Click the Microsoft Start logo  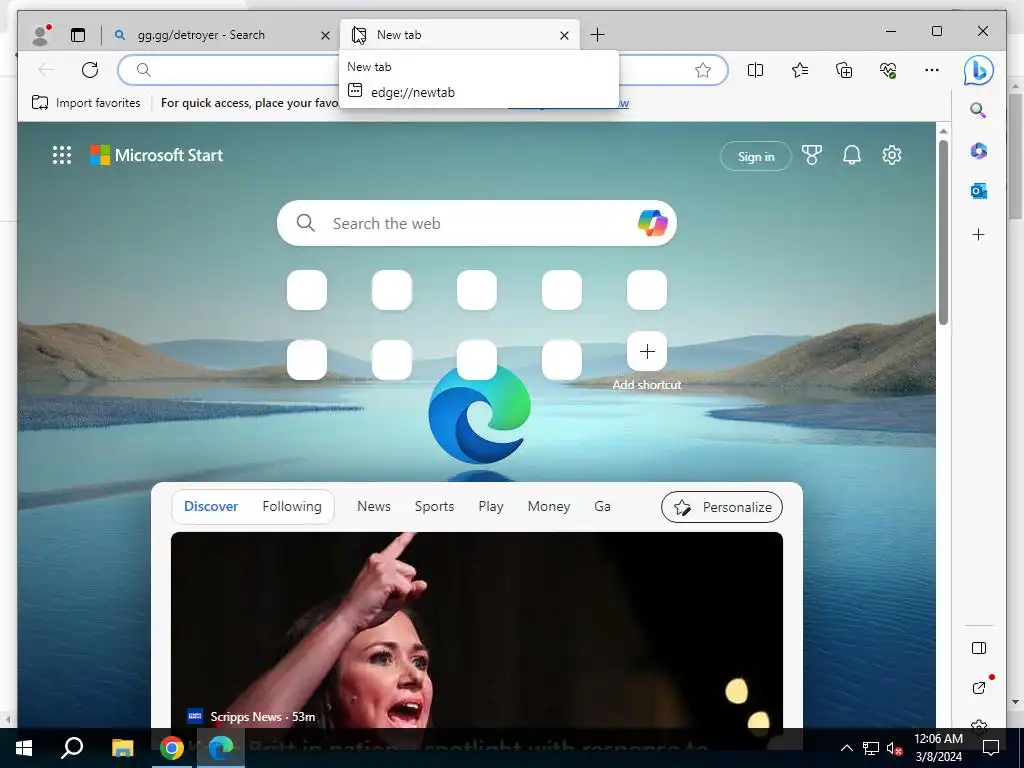click(x=157, y=155)
